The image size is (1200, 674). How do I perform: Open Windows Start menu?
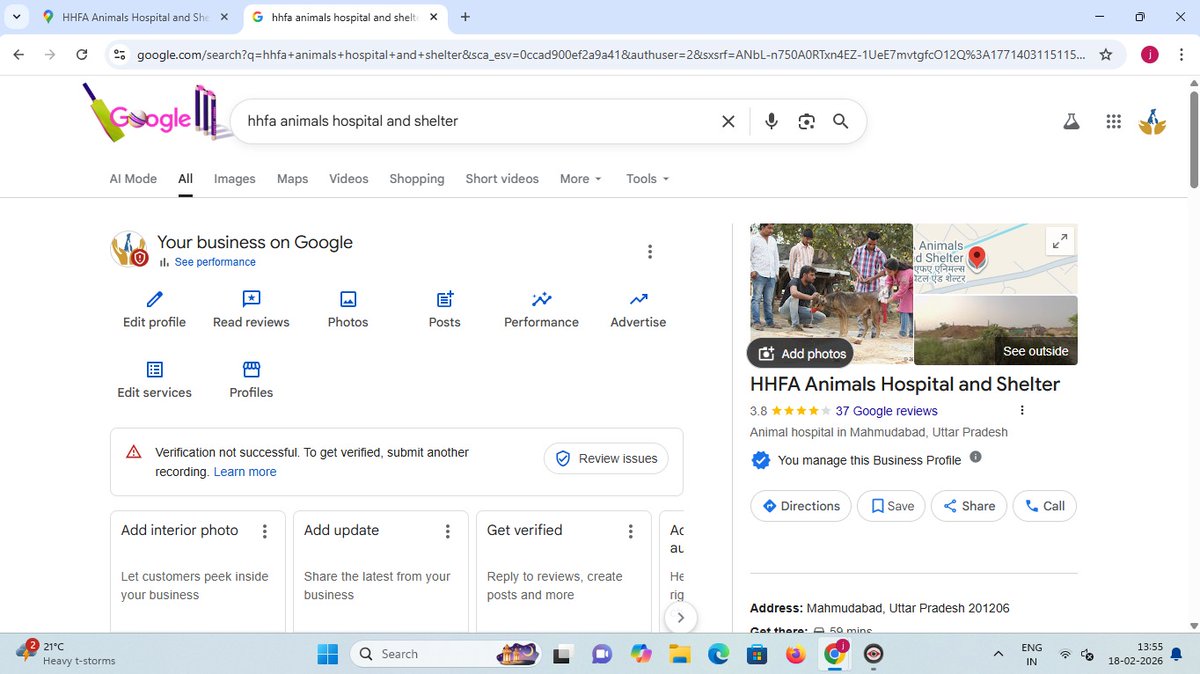(x=328, y=654)
